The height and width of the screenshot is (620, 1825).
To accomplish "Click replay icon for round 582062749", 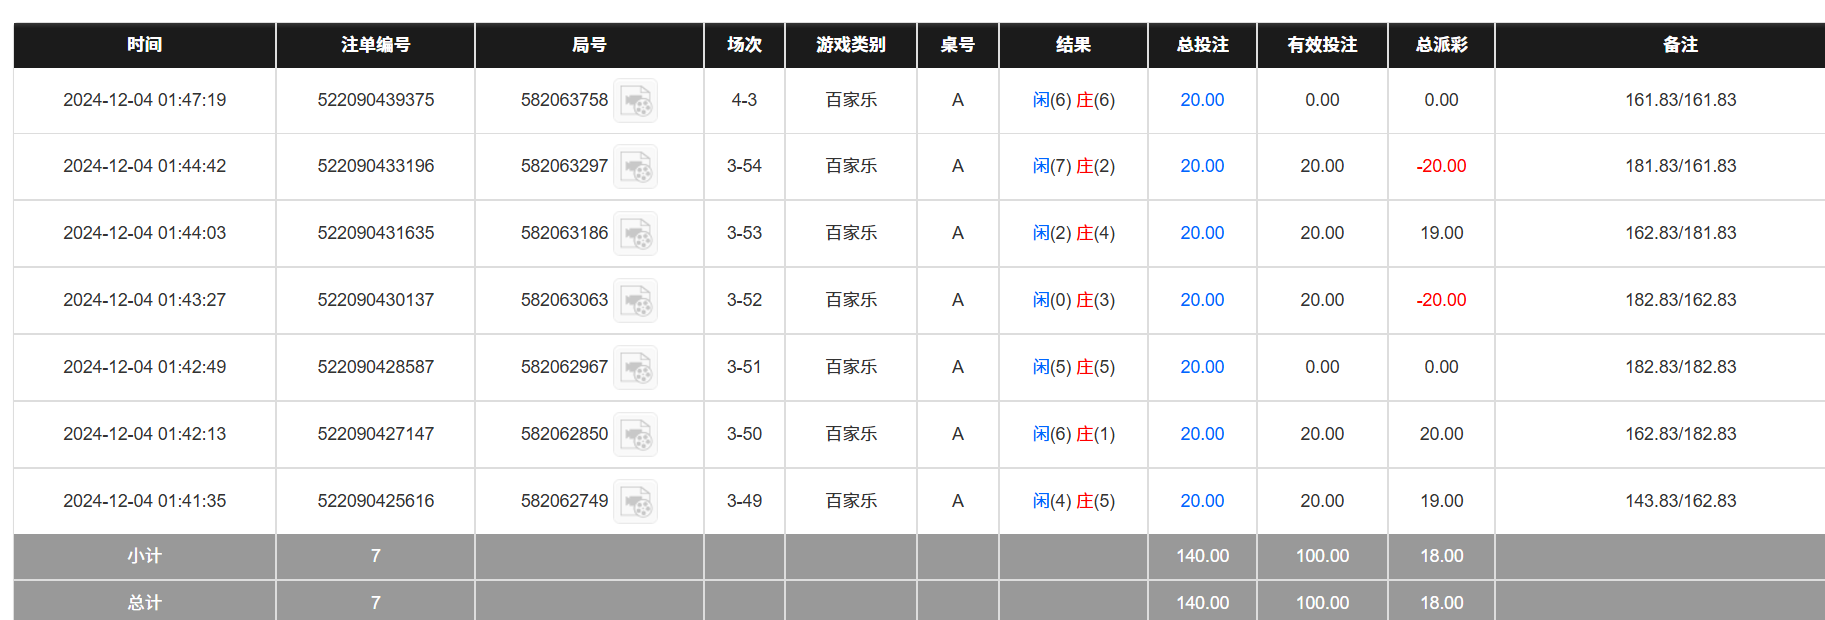I will click(635, 502).
